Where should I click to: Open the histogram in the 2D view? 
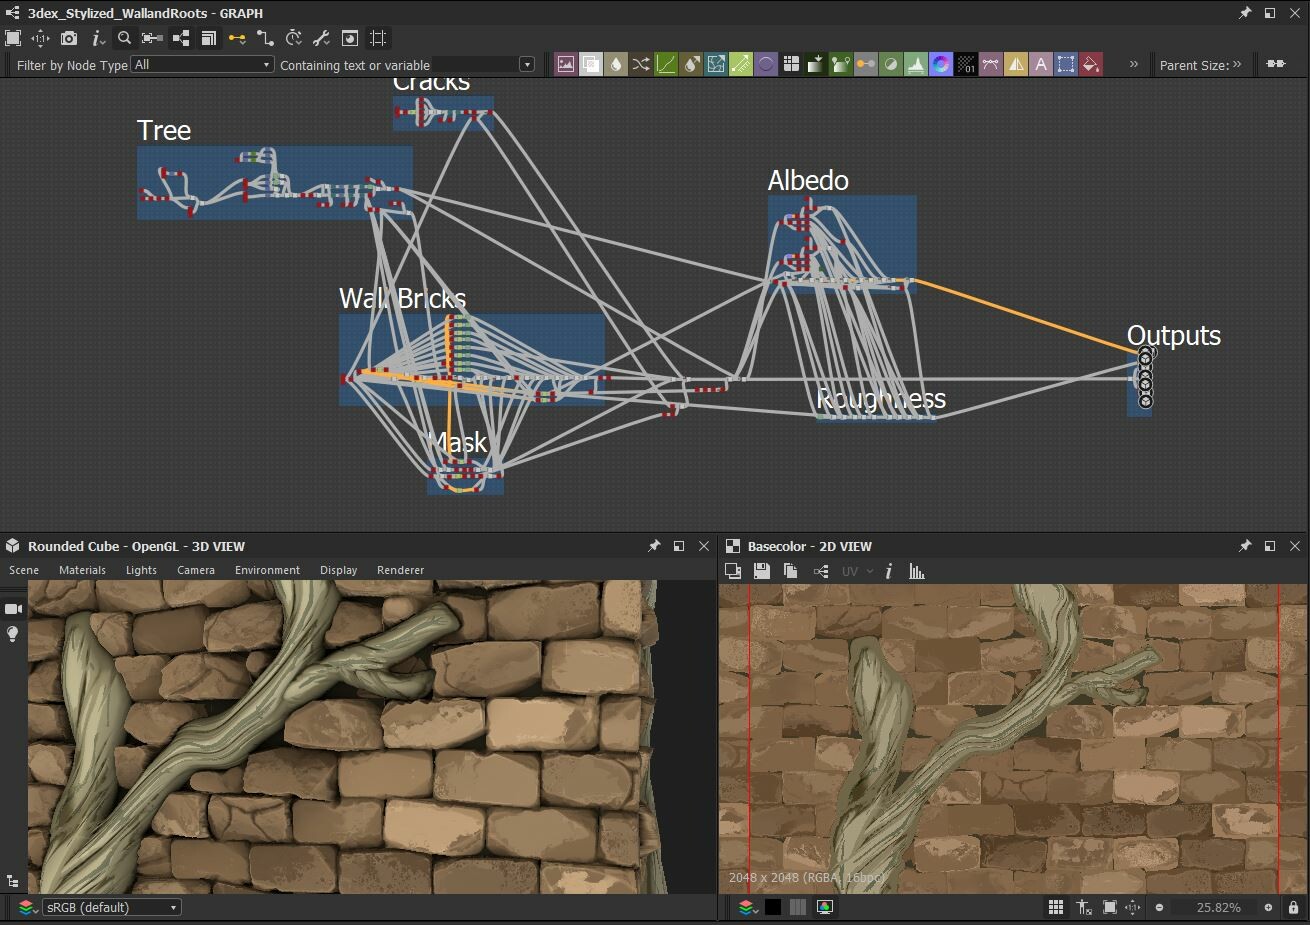[x=917, y=571]
